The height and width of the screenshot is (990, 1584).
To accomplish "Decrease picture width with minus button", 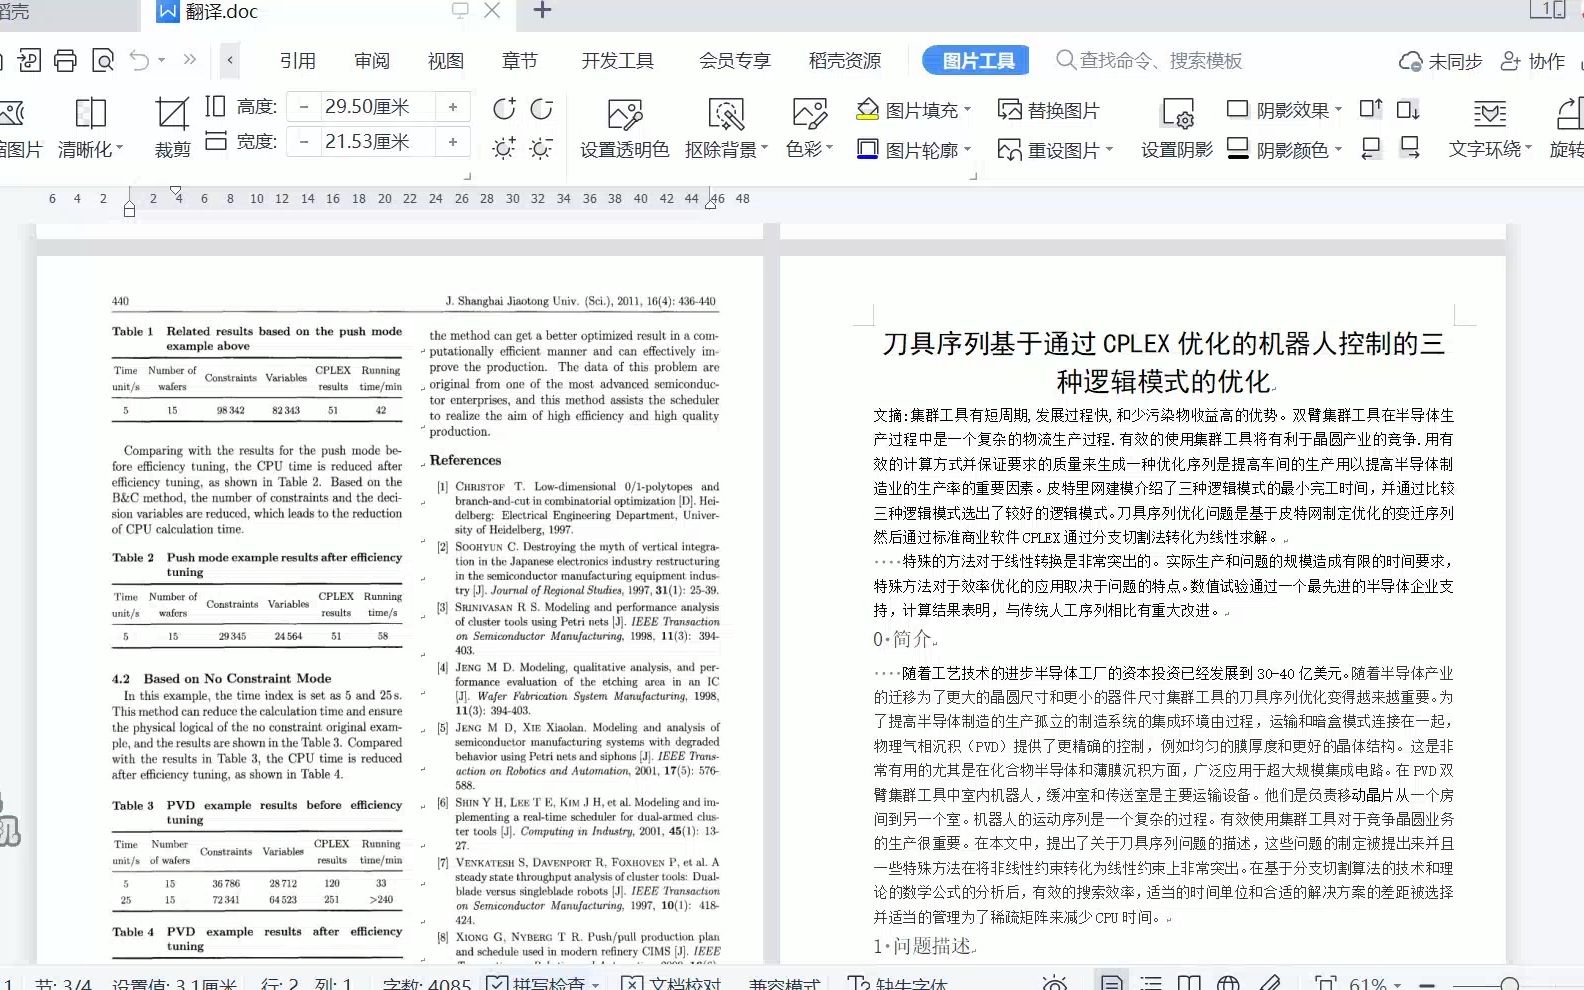I will [304, 142].
